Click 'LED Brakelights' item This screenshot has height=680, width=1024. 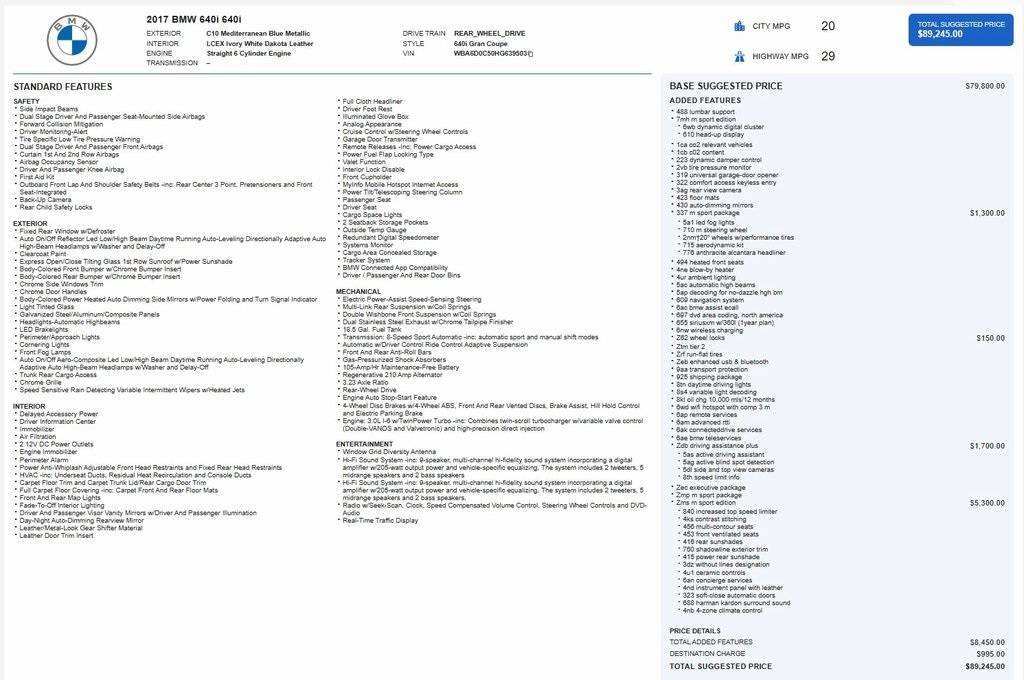coord(44,330)
